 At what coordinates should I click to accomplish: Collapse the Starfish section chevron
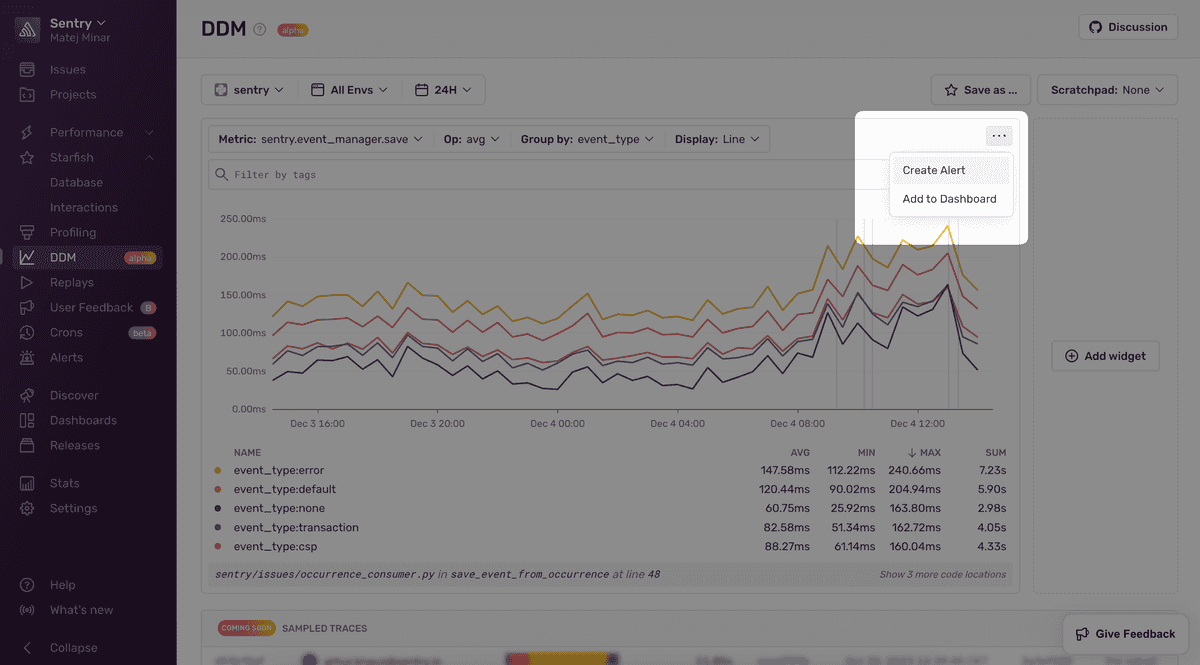pos(149,157)
